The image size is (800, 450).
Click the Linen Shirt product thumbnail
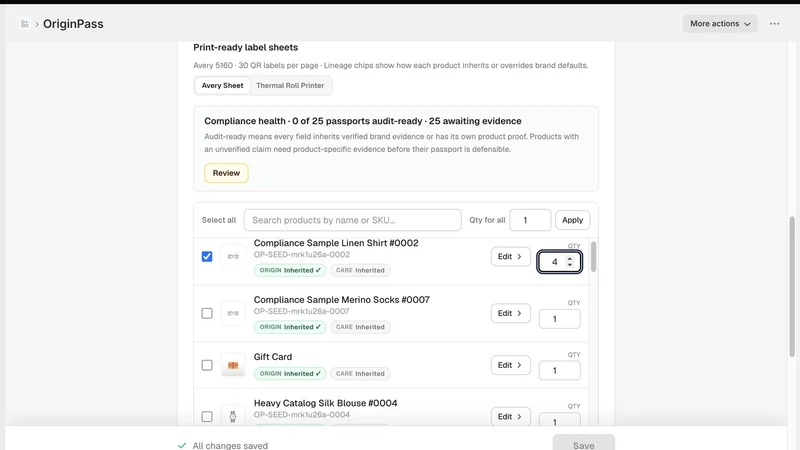pos(233,257)
